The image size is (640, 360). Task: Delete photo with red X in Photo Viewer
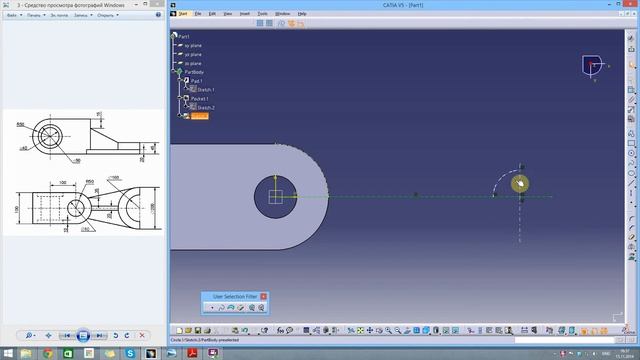click(142, 336)
